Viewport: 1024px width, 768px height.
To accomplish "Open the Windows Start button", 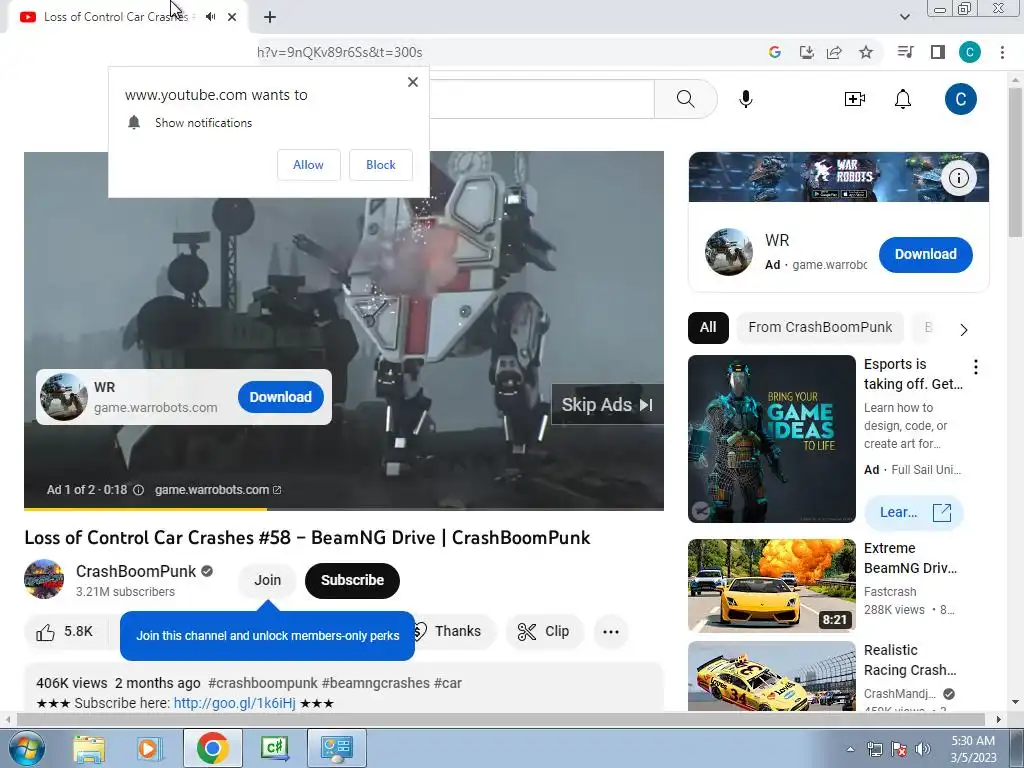I will point(27,748).
